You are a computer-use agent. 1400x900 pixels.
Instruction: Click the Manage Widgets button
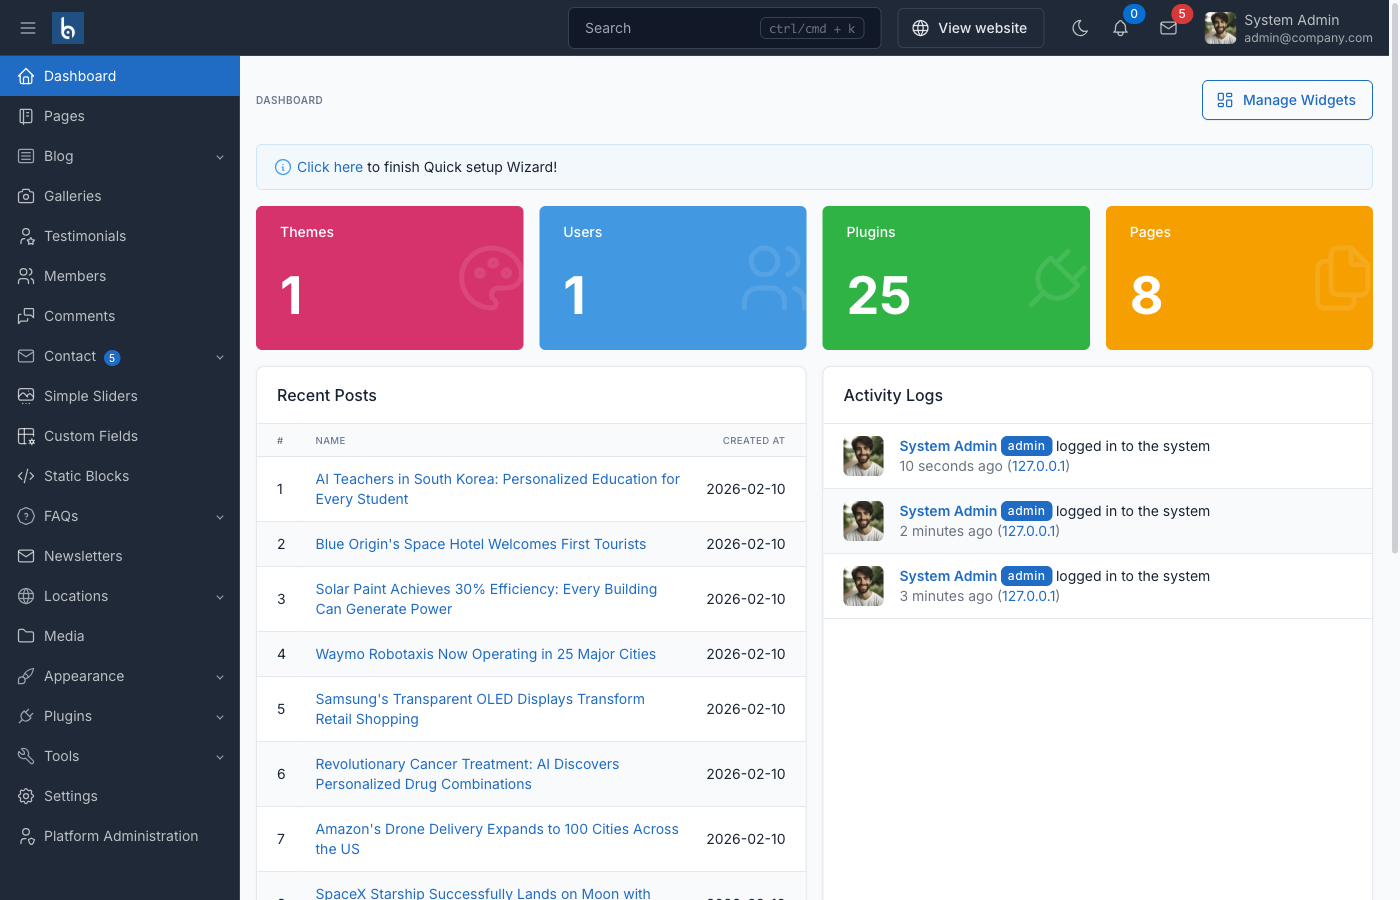pyautogui.click(x=1287, y=100)
